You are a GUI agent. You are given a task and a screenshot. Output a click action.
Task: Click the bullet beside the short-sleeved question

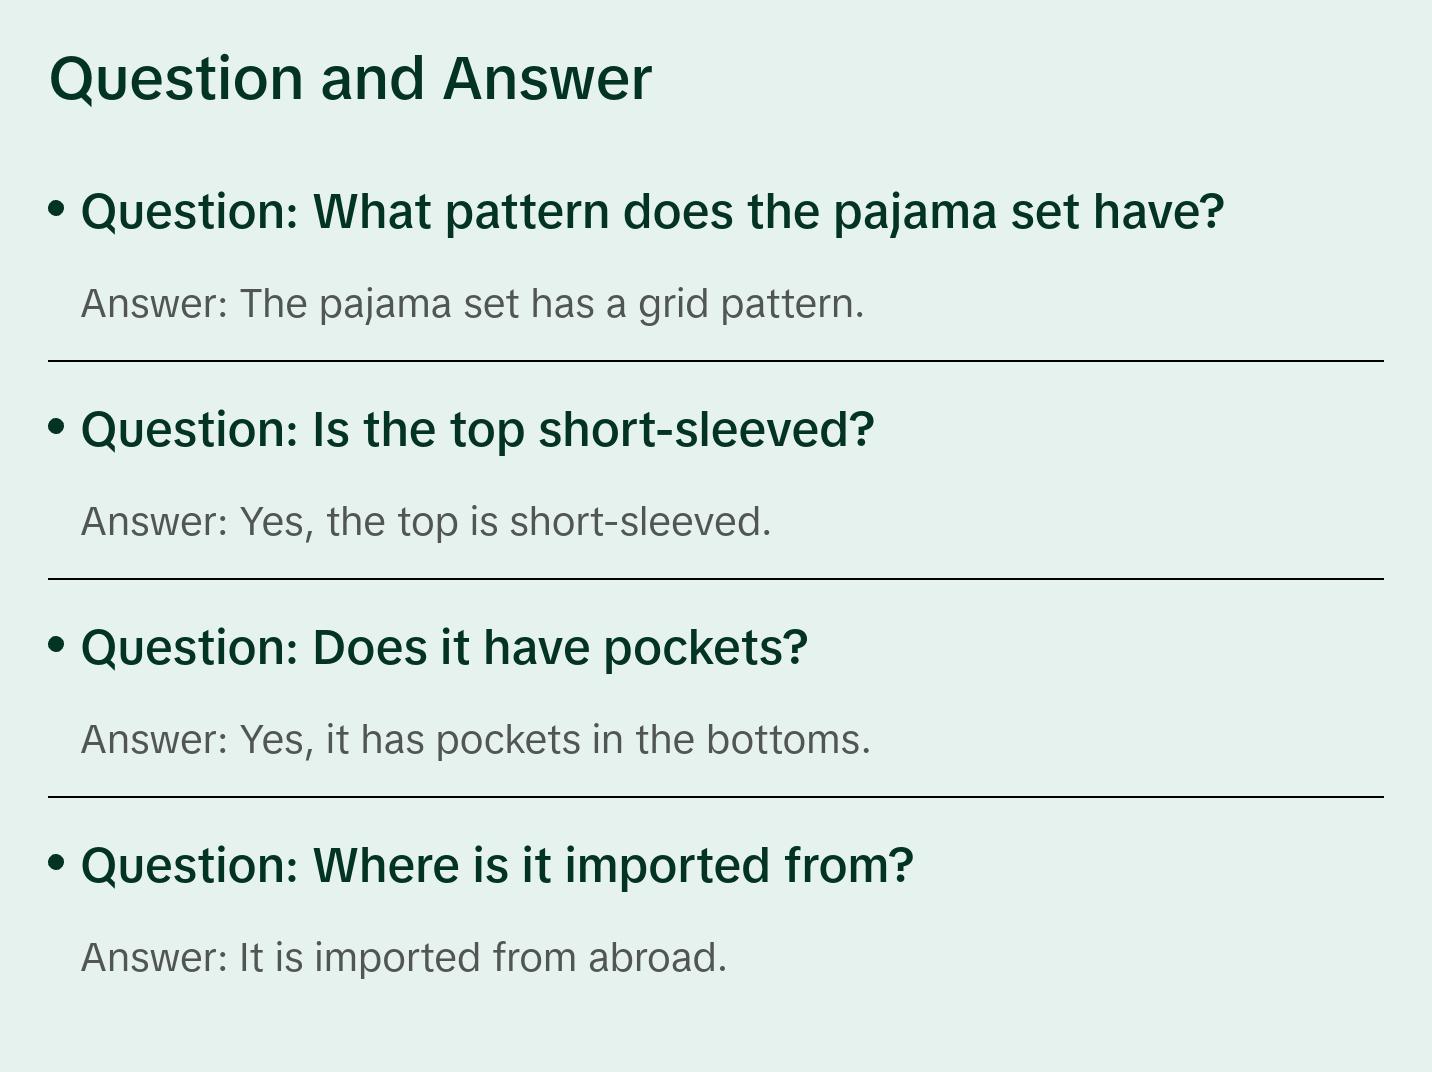(x=57, y=427)
